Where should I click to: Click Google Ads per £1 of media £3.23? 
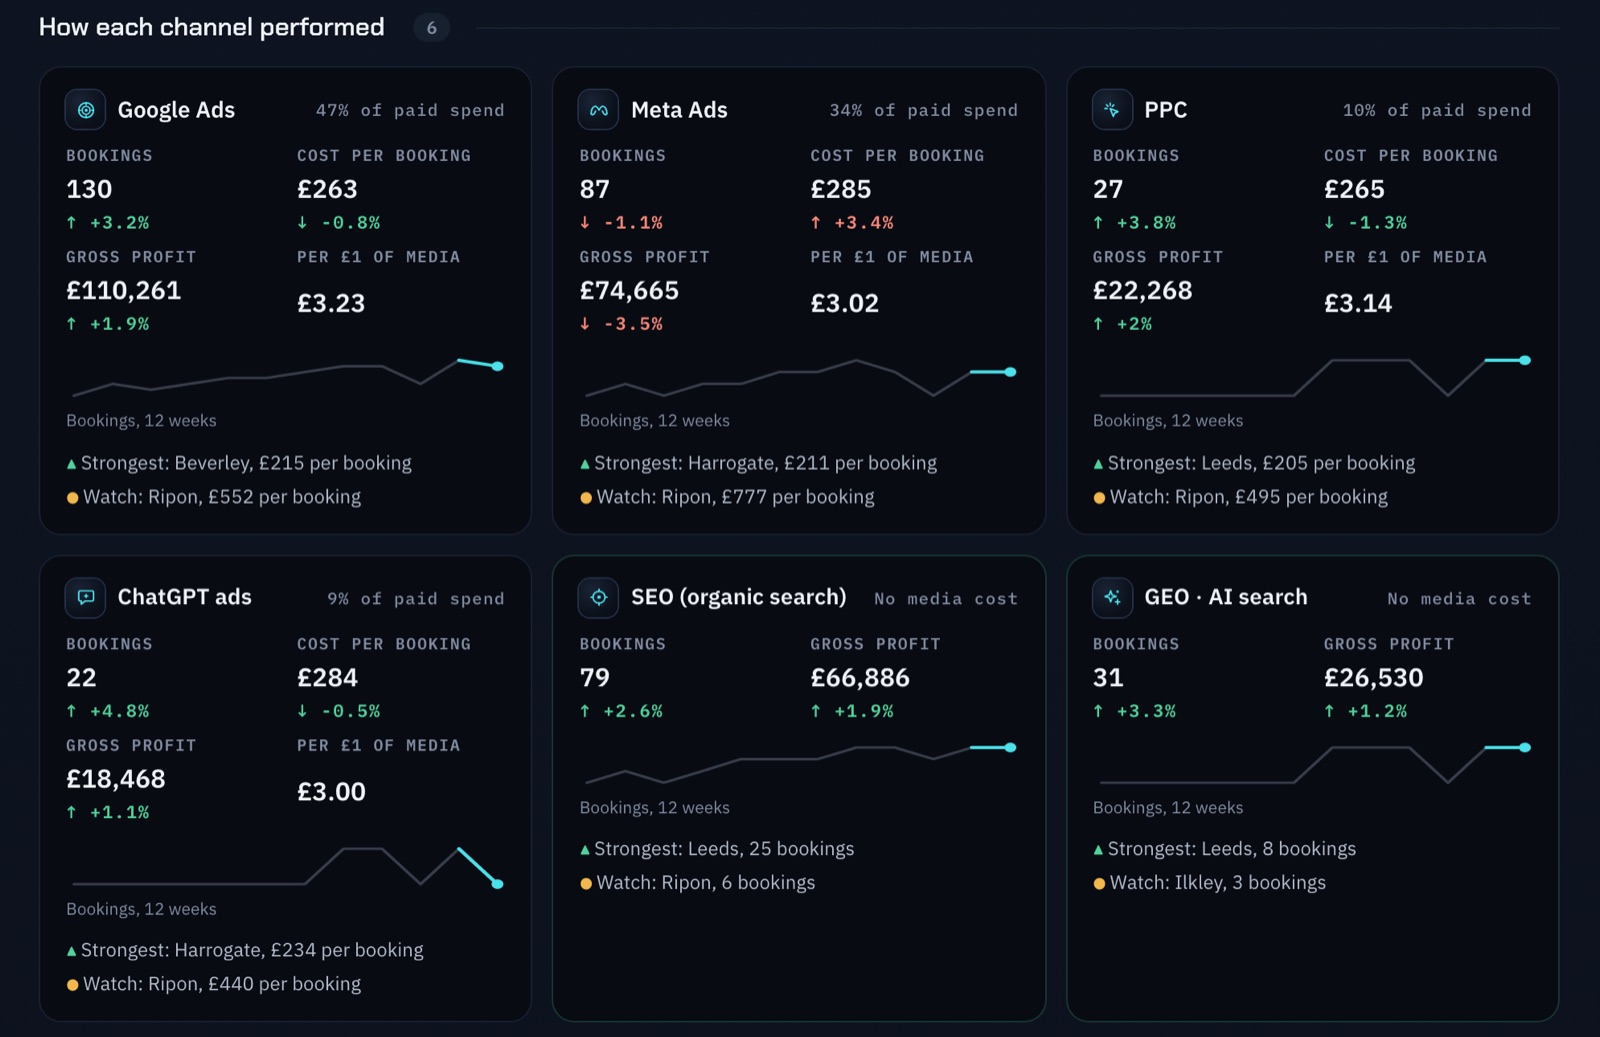(331, 303)
